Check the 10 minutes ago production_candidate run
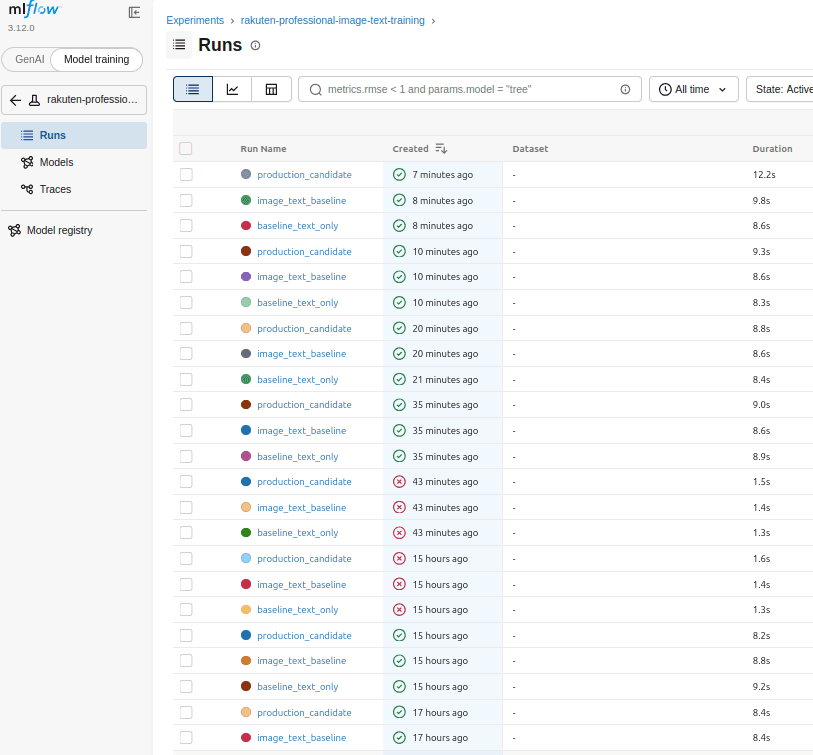813x755 pixels. tap(186, 251)
